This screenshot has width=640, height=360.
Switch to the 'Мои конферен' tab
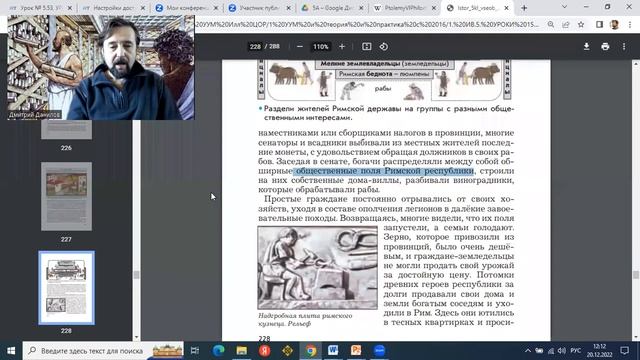pos(187,8)
